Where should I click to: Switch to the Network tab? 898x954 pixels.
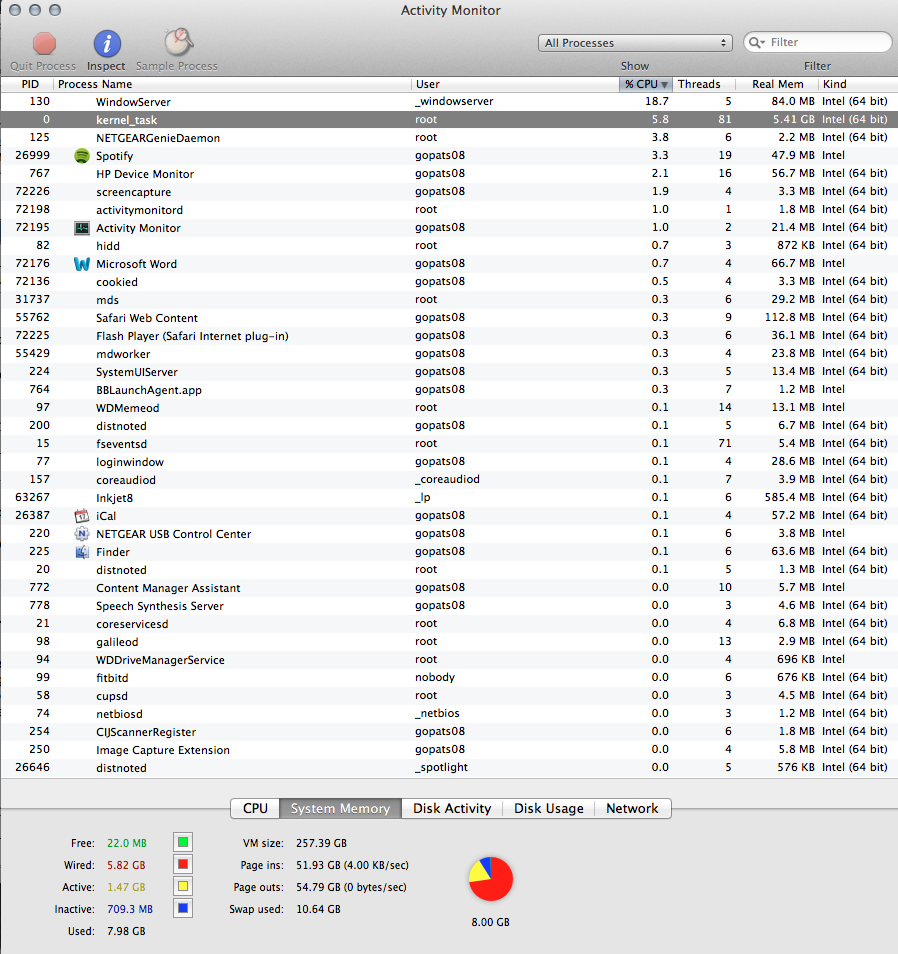(x=632, y=808)
